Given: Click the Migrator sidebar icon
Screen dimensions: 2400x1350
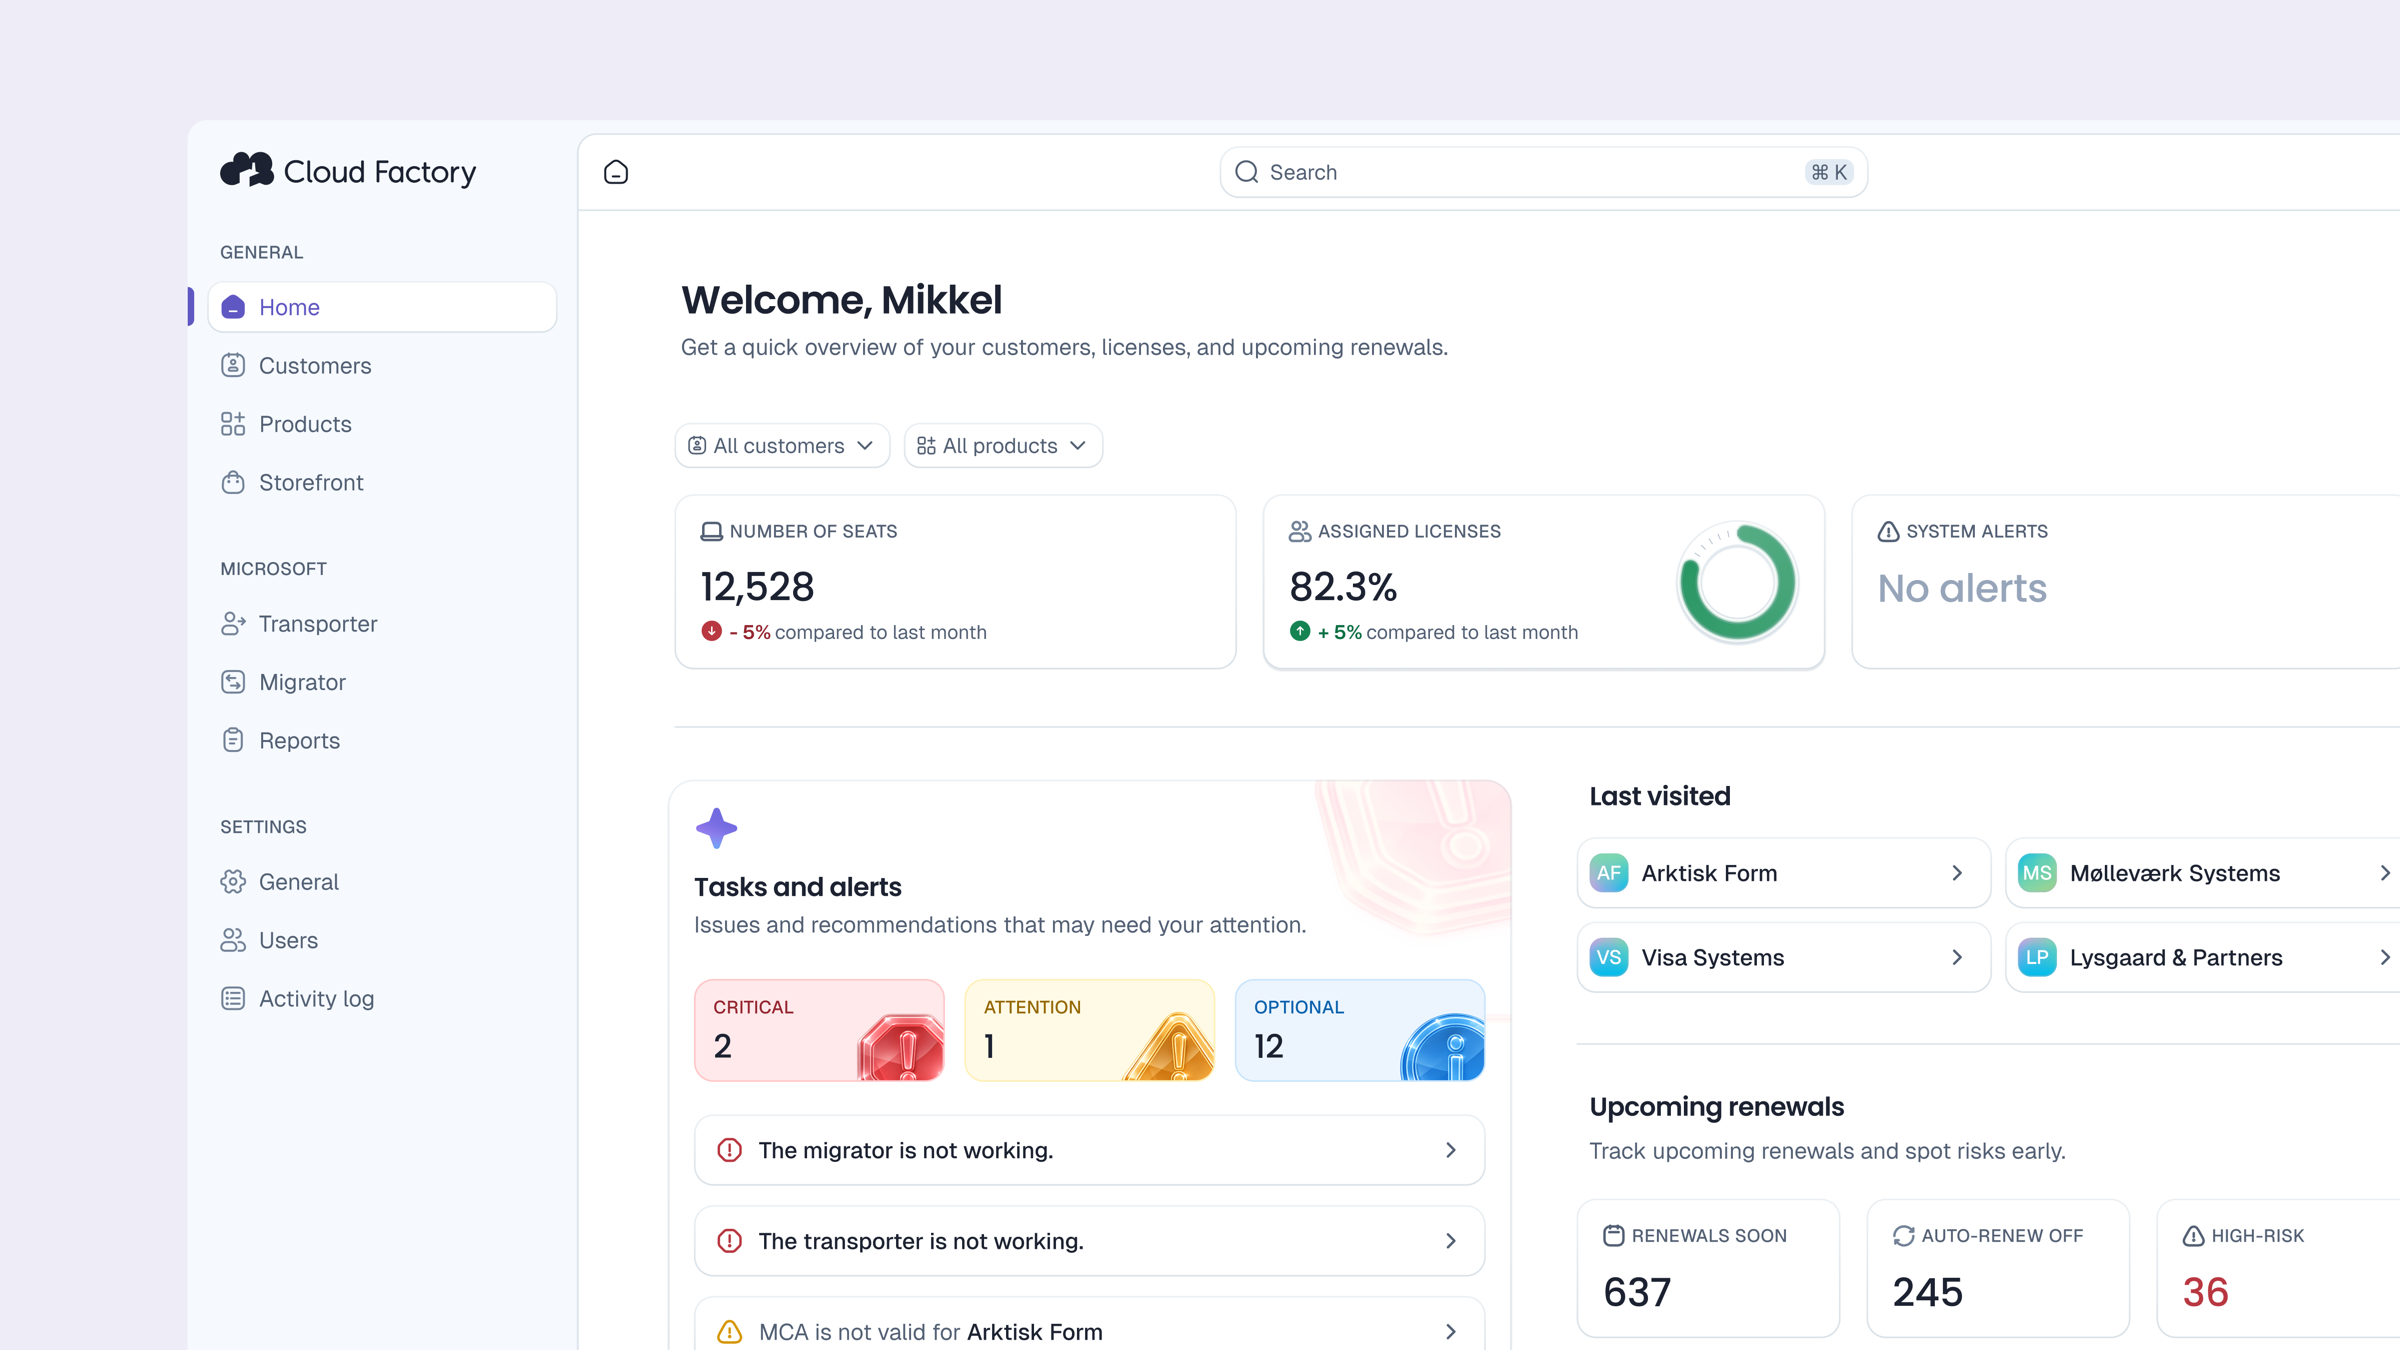Looking at the screenshot, I should point(233,682).
